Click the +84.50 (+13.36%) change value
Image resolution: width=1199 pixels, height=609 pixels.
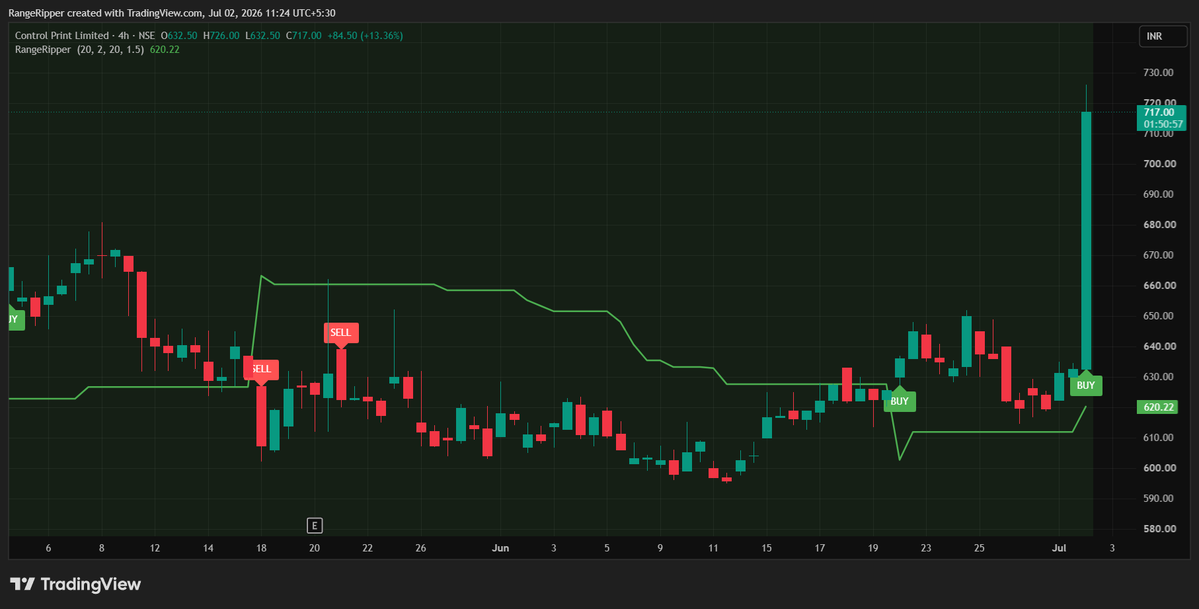(x=365, y=36)
